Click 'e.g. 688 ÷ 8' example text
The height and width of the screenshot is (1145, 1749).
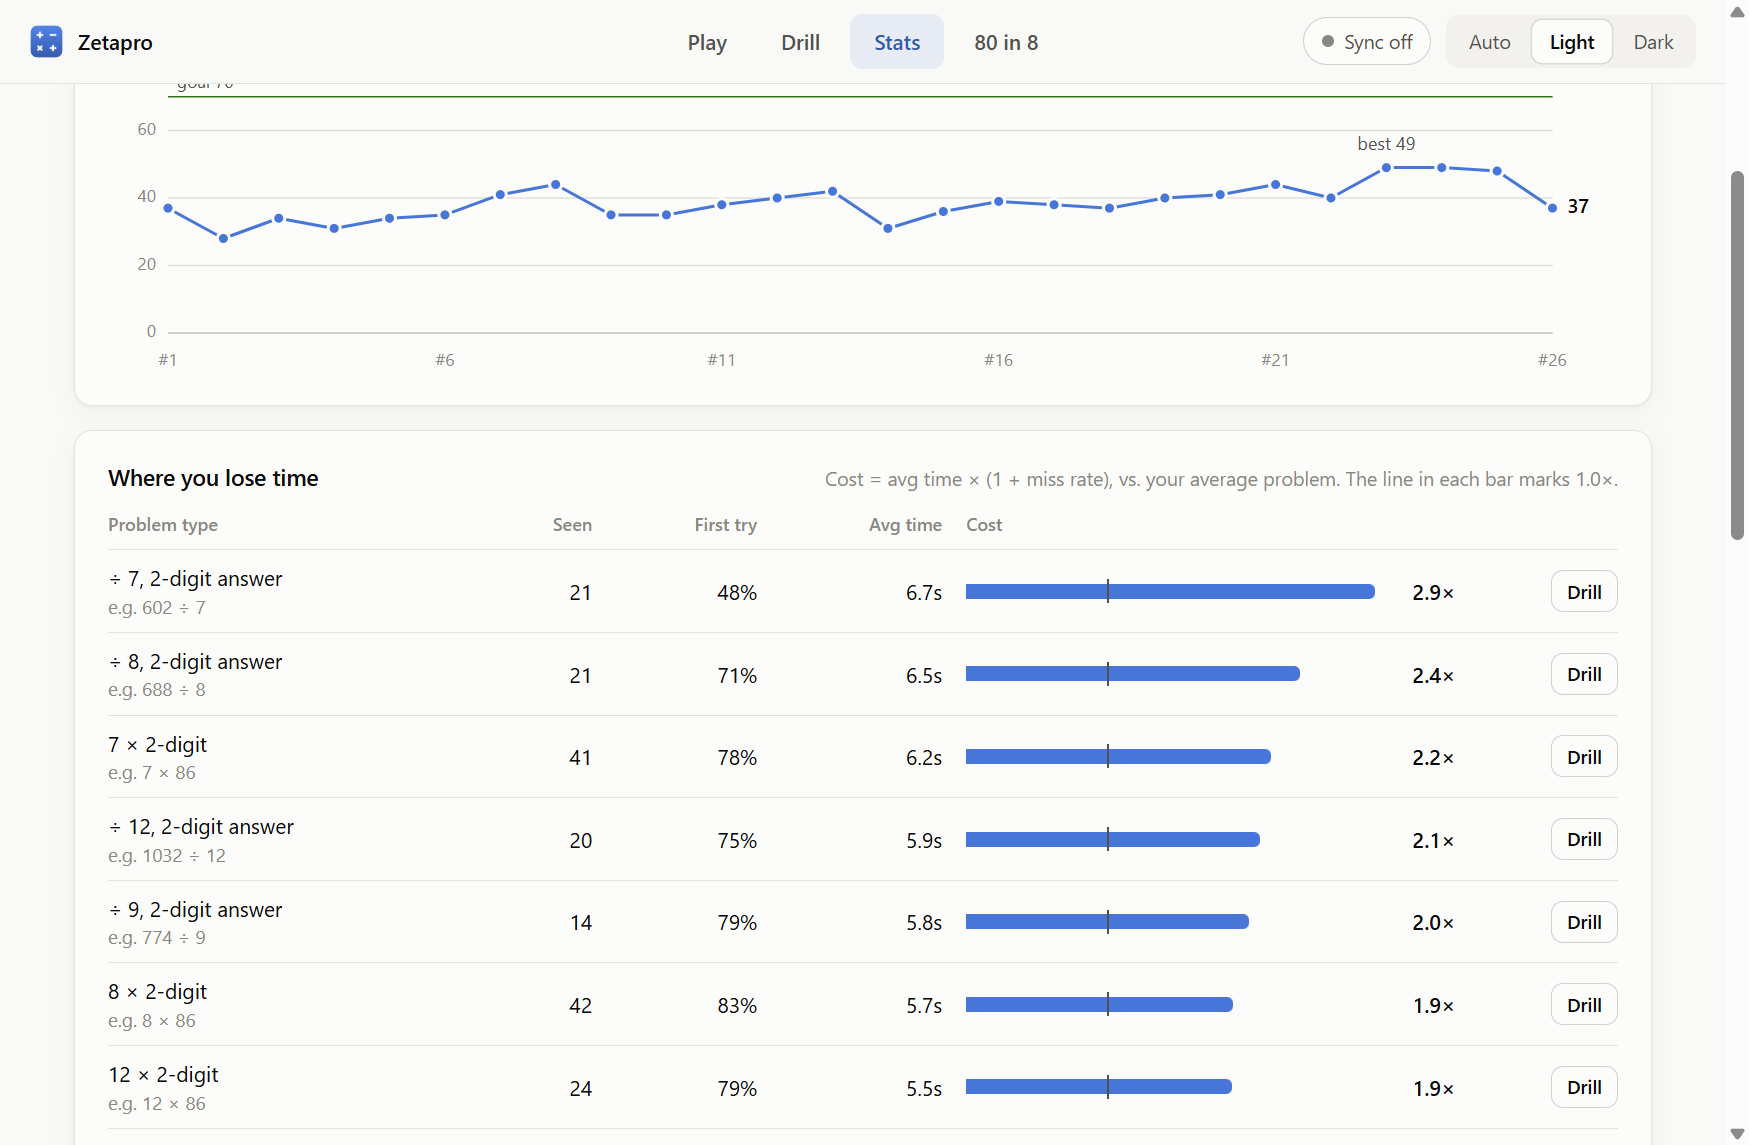pyautogui.click(x=157, y=690)
